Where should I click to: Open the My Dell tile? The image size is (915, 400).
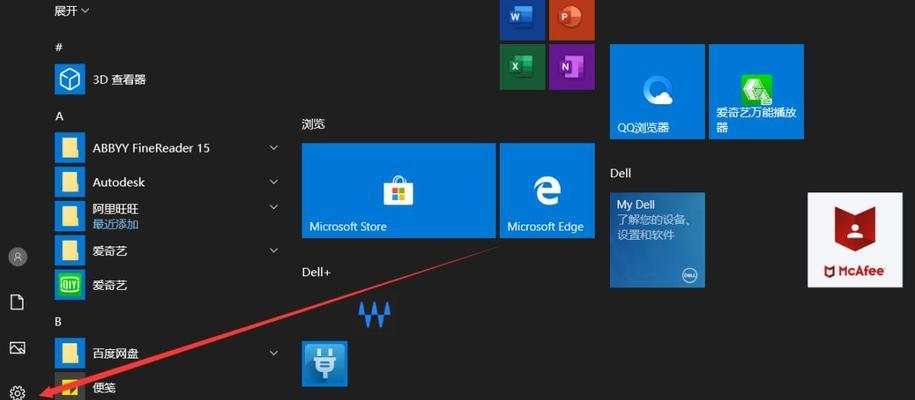[x=657, y=240]
